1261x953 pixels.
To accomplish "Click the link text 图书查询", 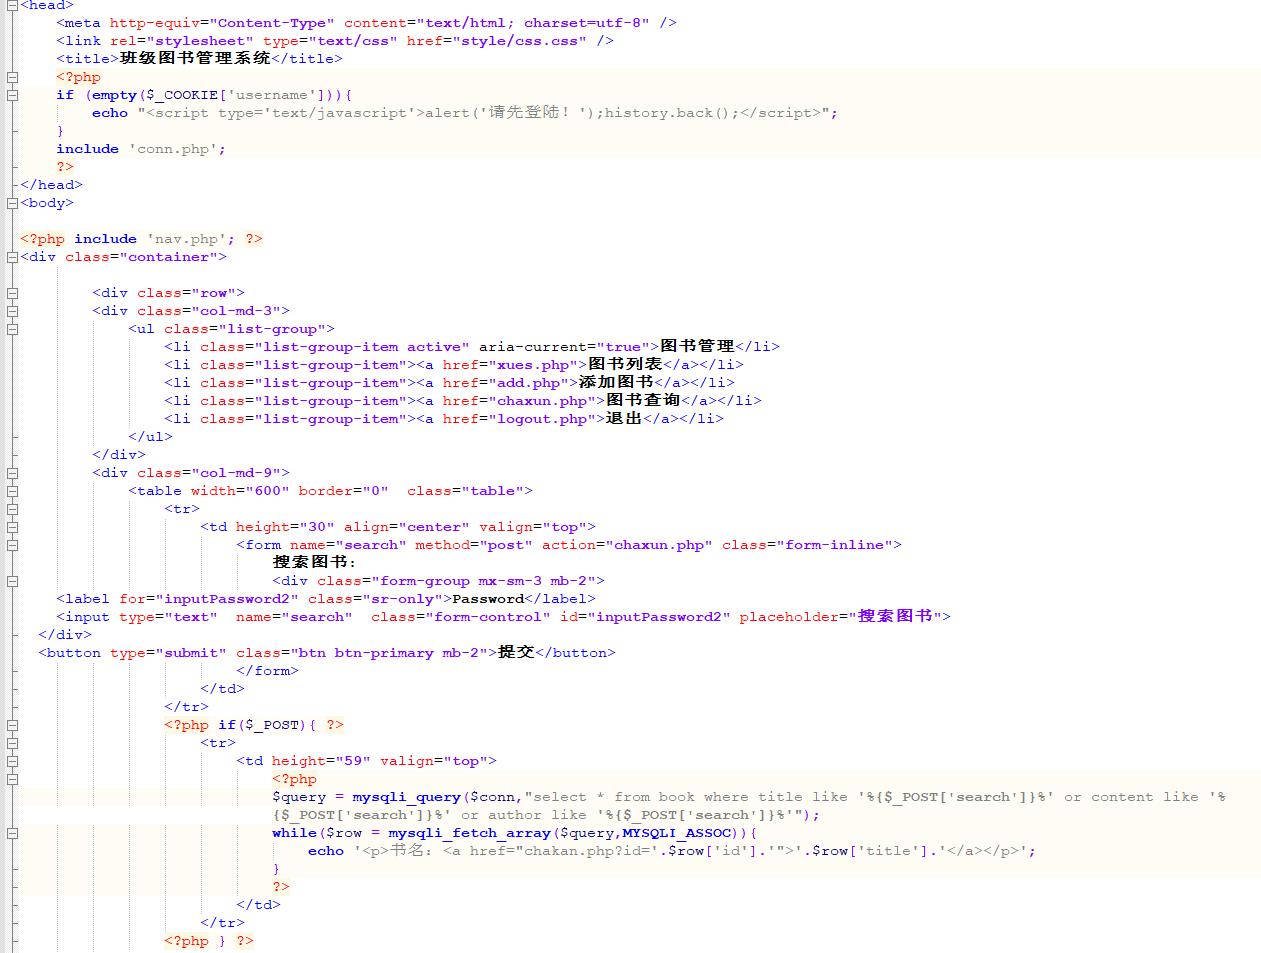I will pyautogui.click(x=643, y=400).
